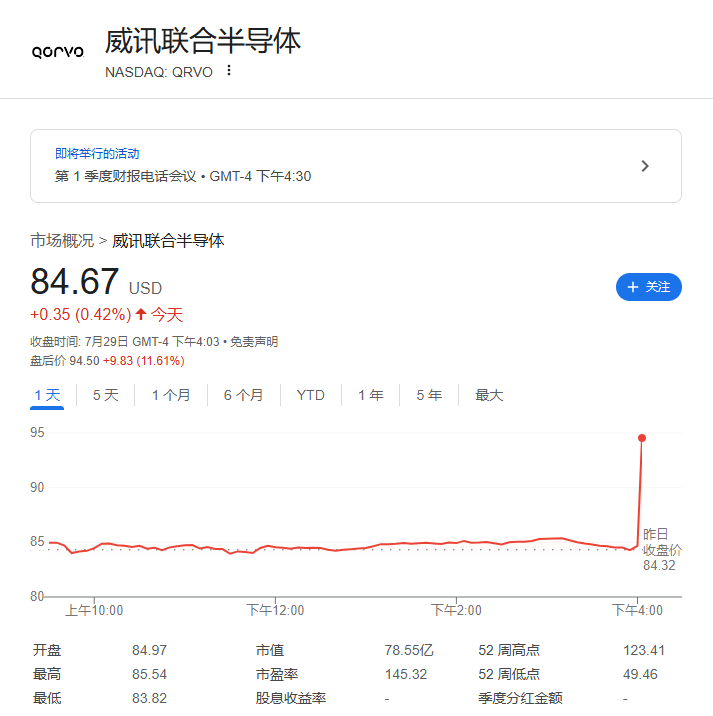This screenshot has height=716, width=713.
Task: Click the 最高 value 85.54
Action: (x=149, y=674)
